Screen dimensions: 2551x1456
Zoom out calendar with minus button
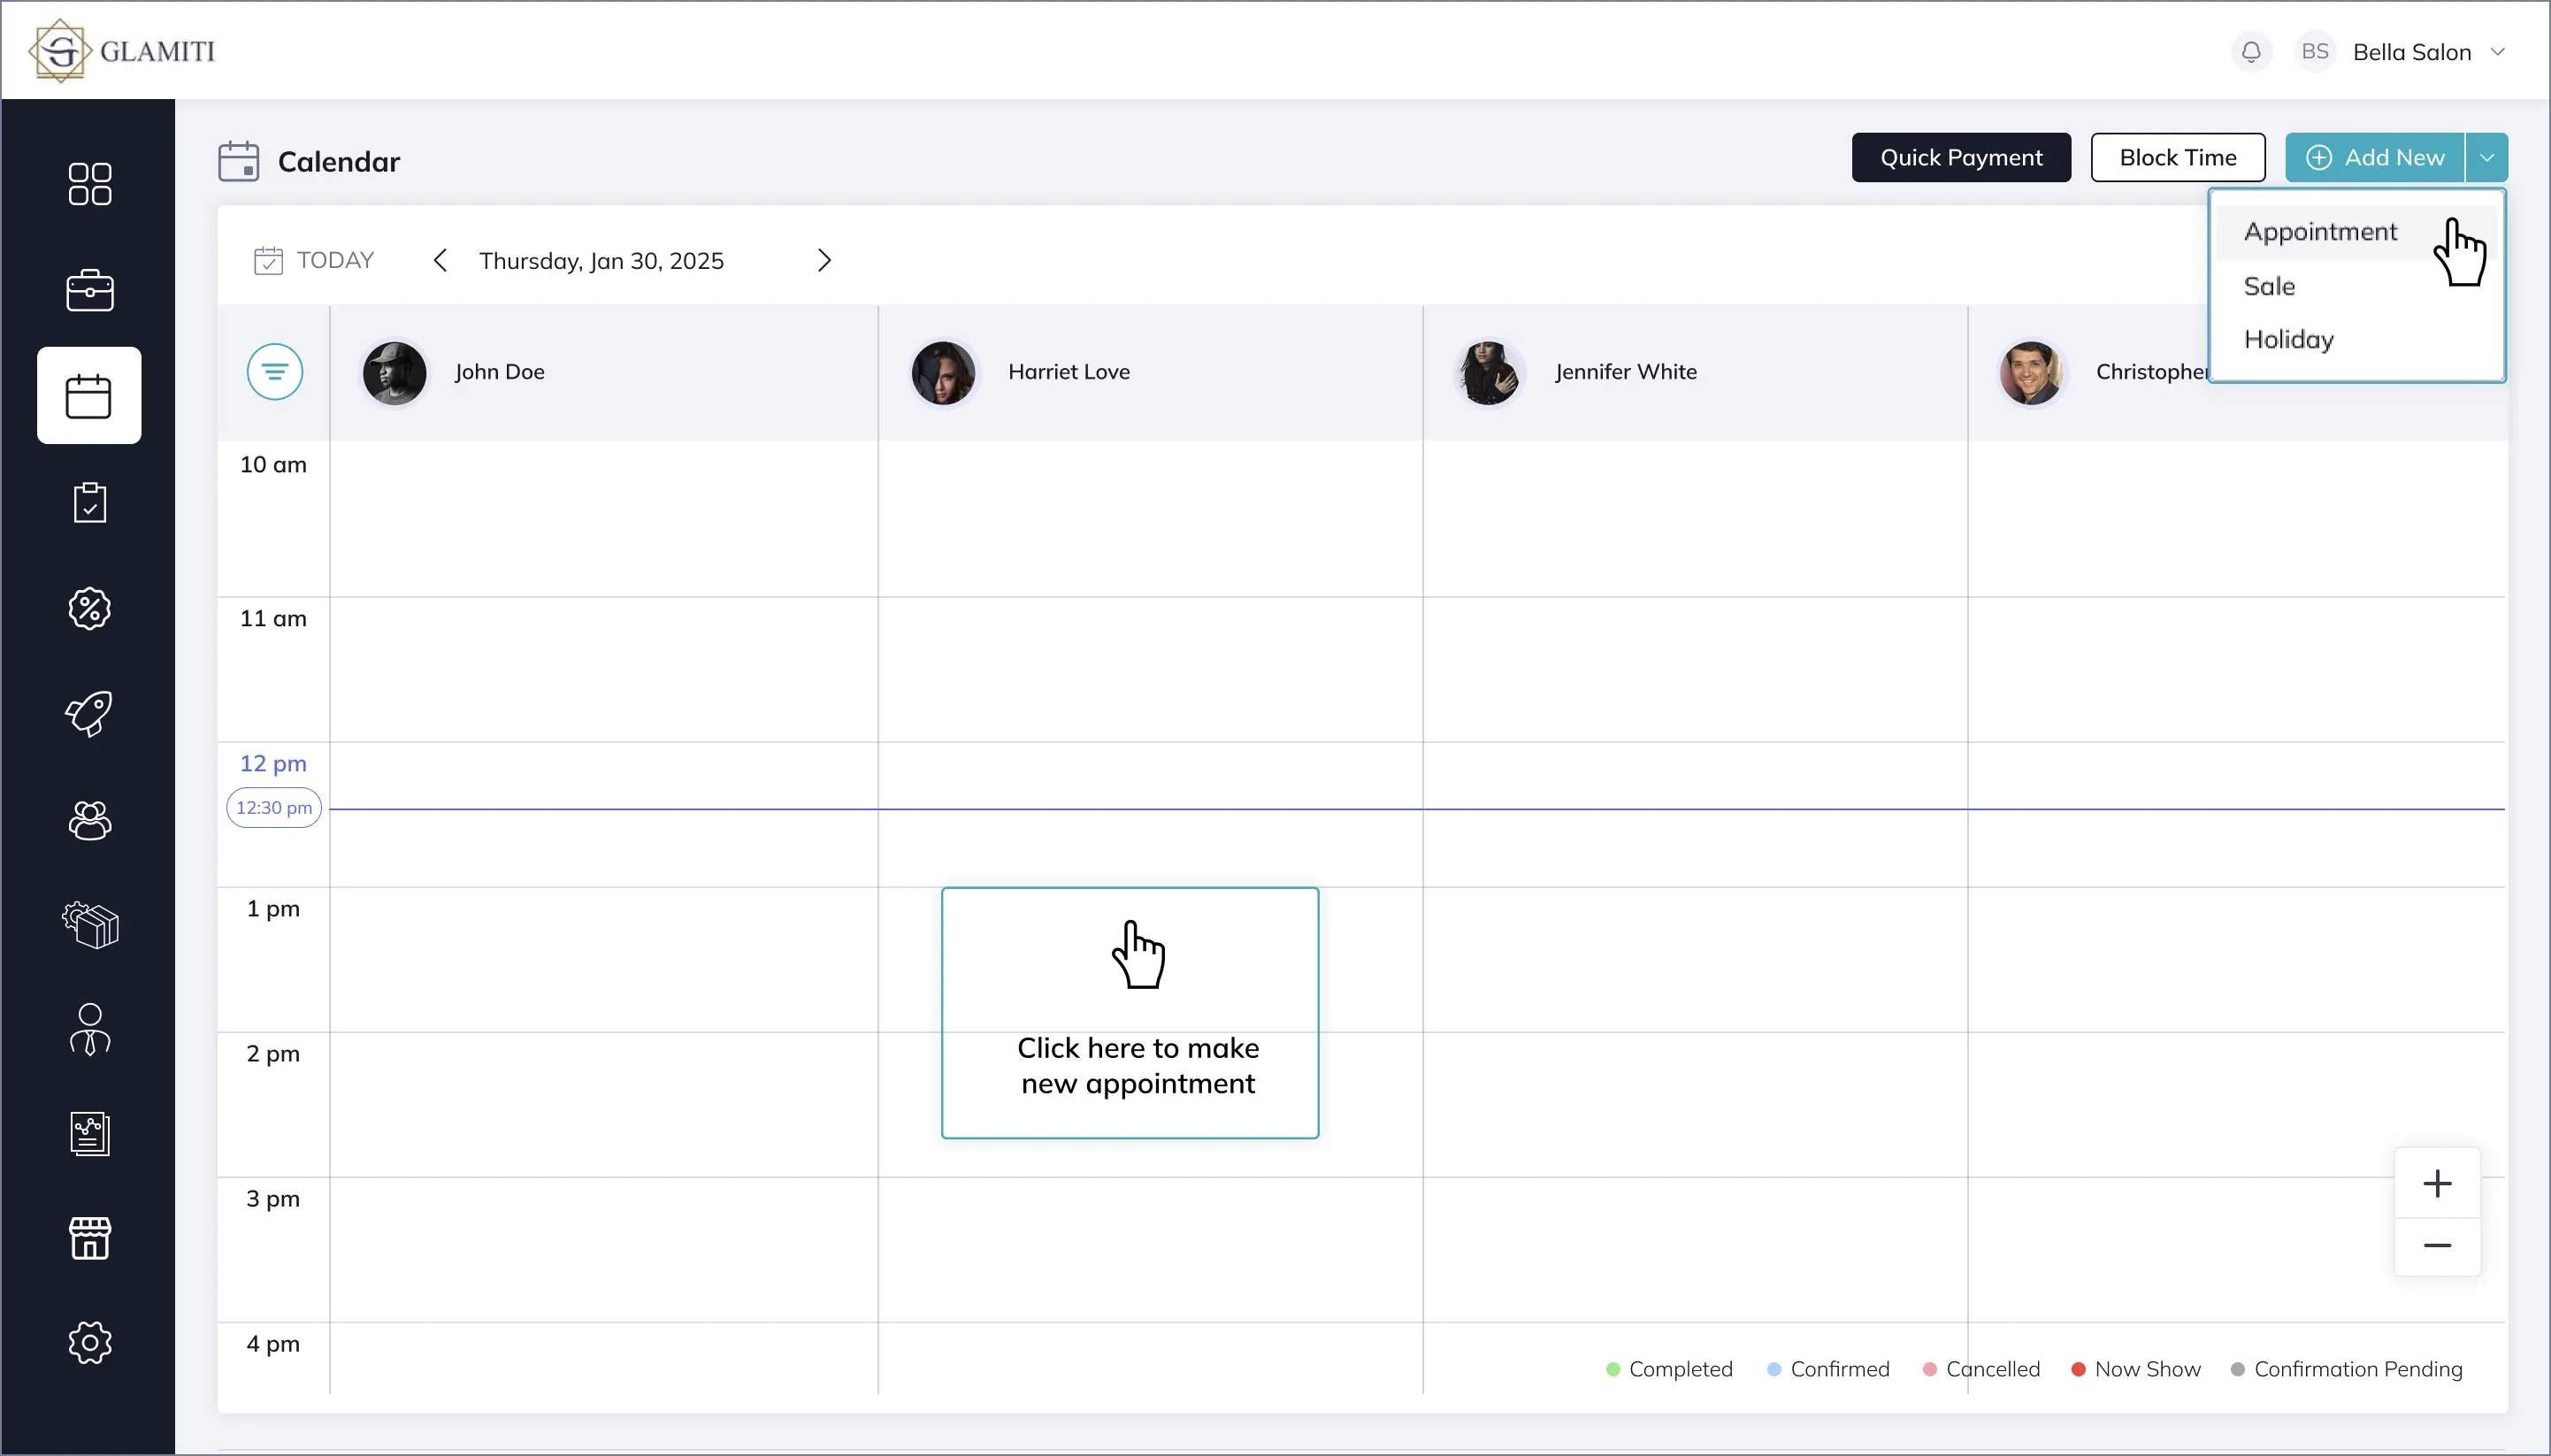coord(2437,1246)
